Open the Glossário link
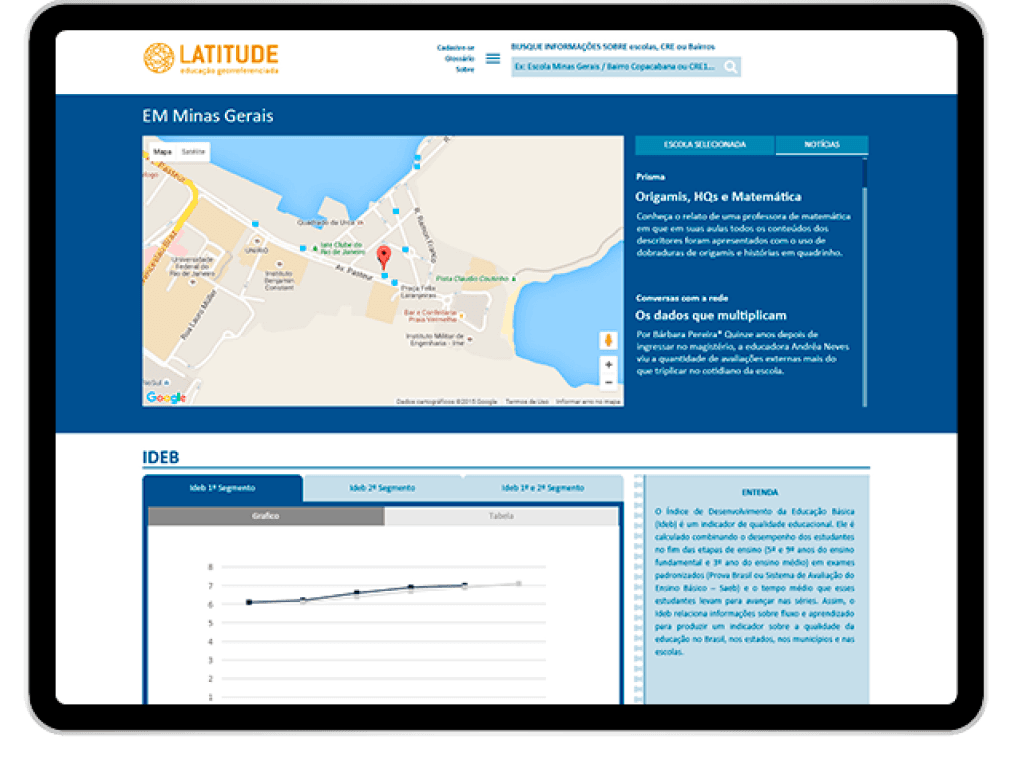Screen dimensions: 1017x773 [459, 58]
